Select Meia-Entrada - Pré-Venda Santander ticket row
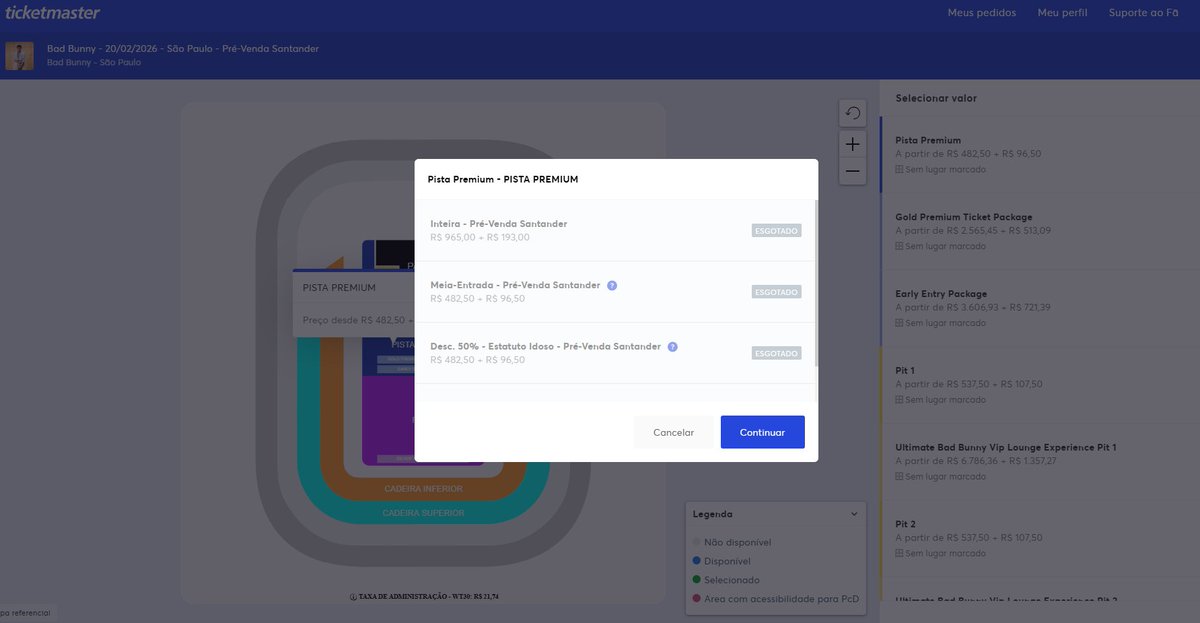This screenshot has width=1200, height=623. point(615,292)
